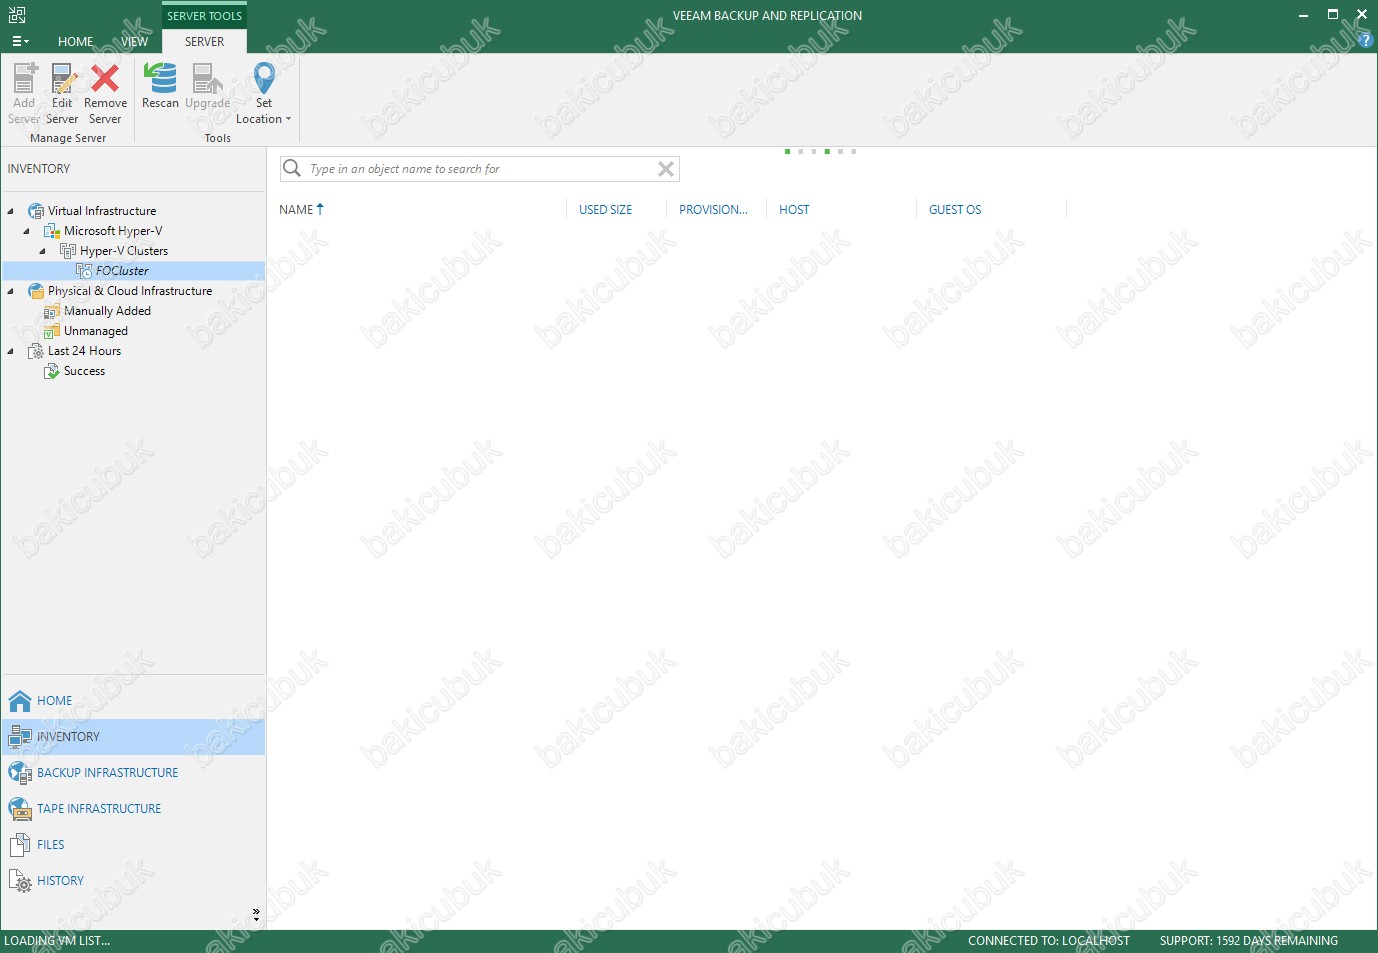Click the Rescan tool icon
The width and height of the screenshot is (1378, 953).
point(160,78)
